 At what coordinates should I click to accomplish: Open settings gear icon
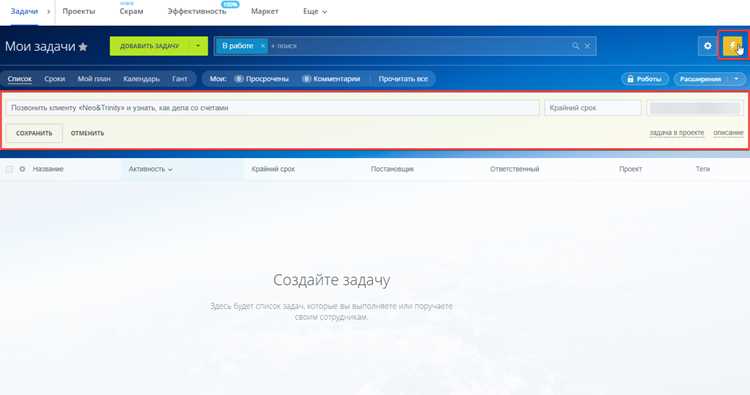tap(707, 46)
